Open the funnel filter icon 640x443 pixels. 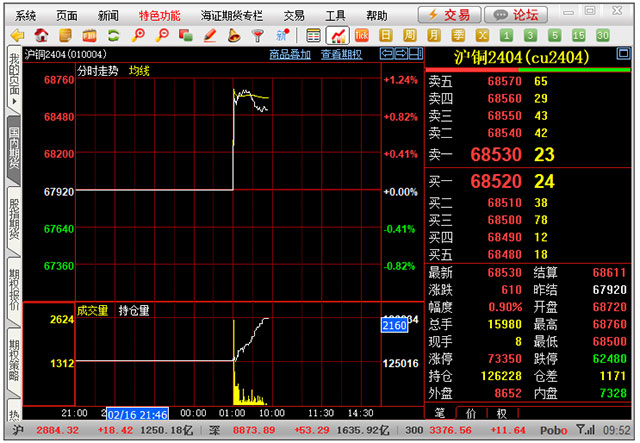click(x=258, y=36)
